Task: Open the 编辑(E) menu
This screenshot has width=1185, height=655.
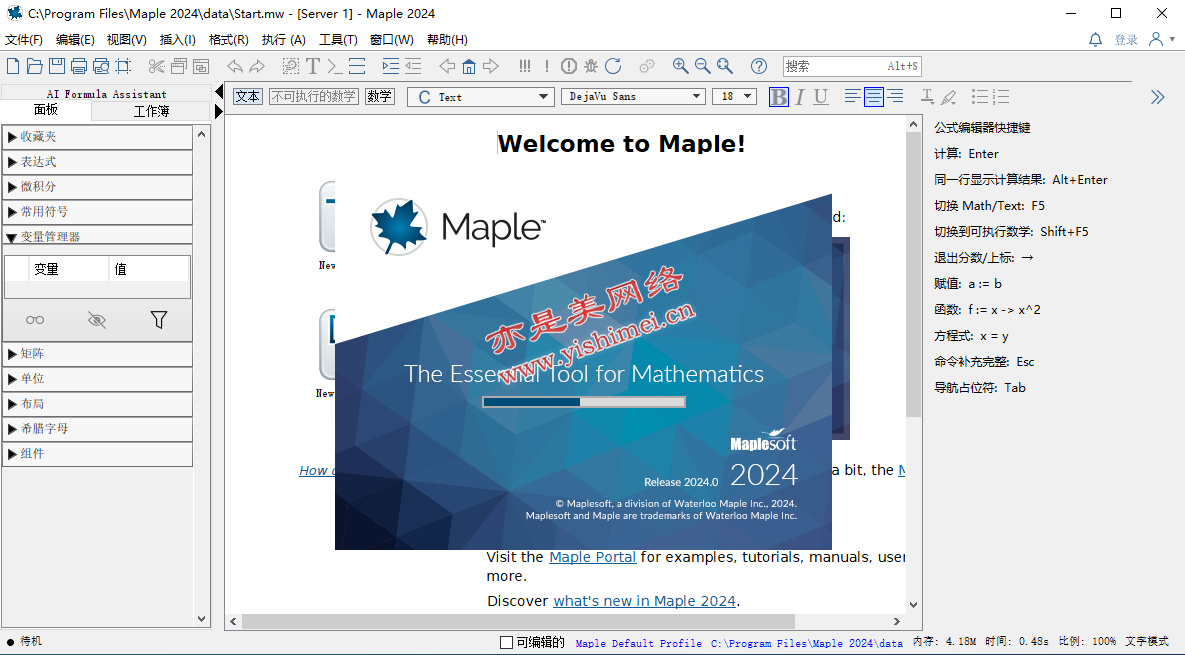Action: click(75, 39)
